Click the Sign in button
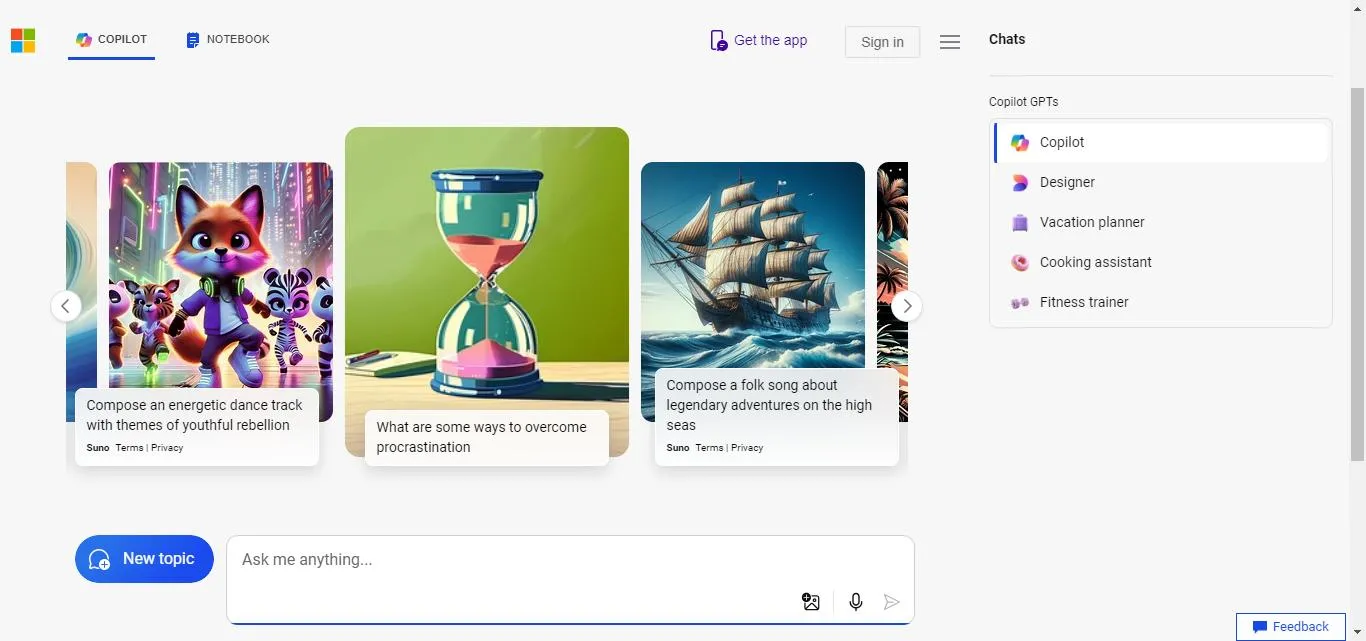This screenshot has width=1366, height=641. coord(882,42)
